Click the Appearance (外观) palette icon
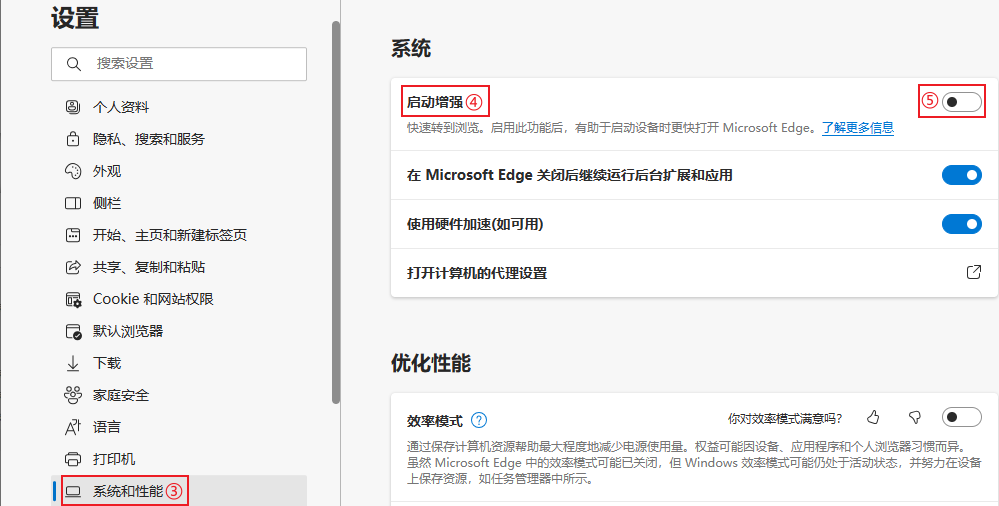This screenshot has width=999, height=506. tap(72, 171)
